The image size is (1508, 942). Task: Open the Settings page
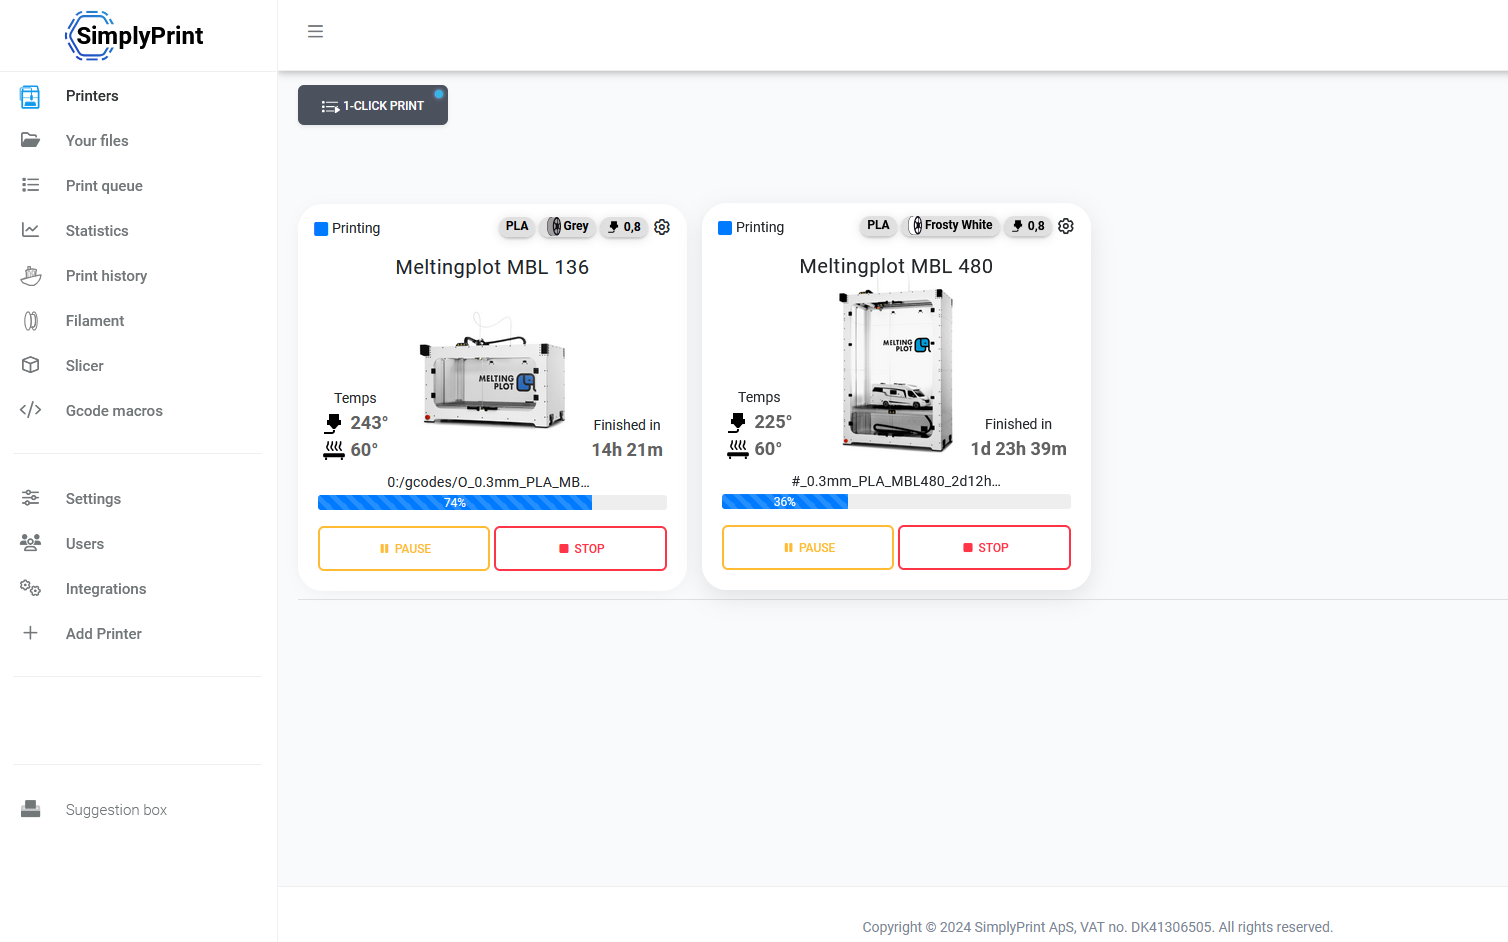point(93,499)
